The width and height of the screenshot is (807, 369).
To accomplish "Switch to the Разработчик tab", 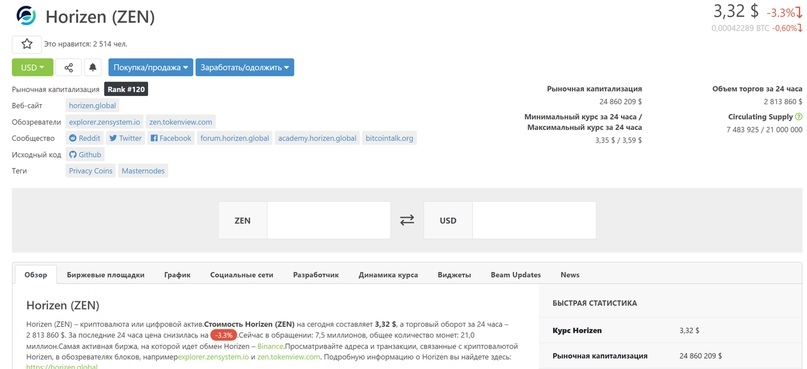I will pos(316,275).
